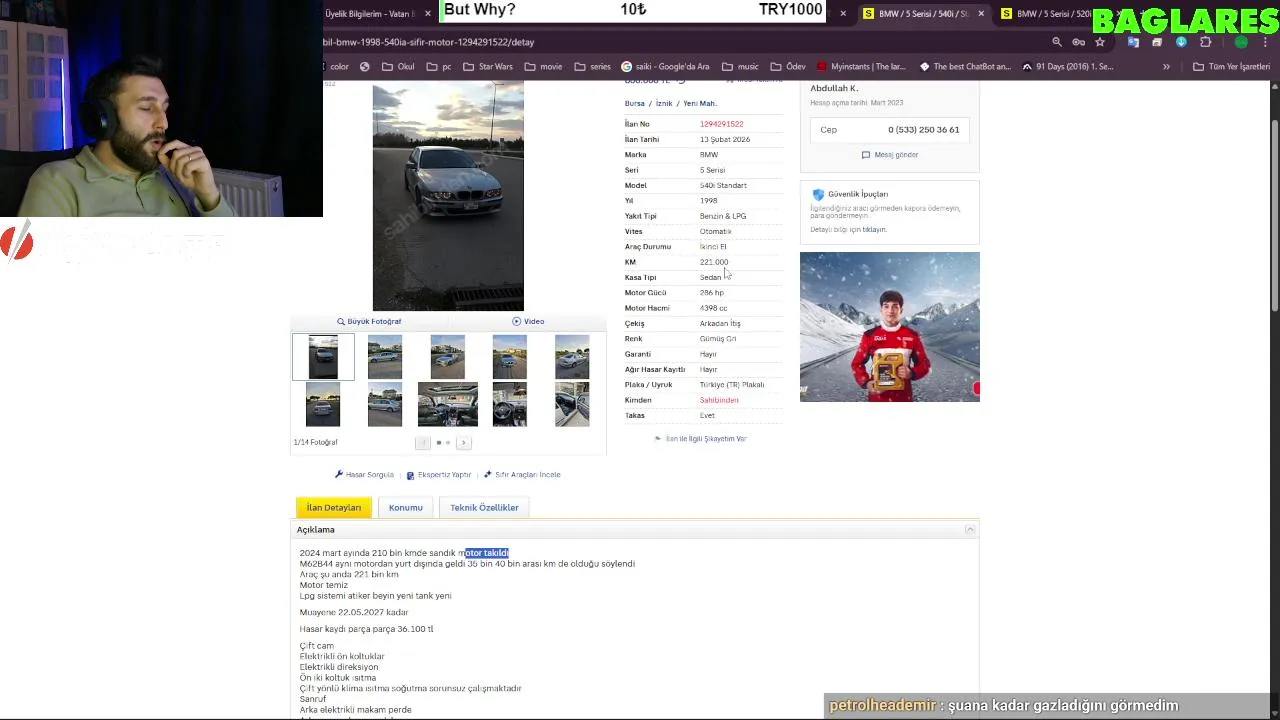Click the green profile avatar in toolbar
Image resolution: width=1280 pixels, height=720 pixels.
coord(1241,42)
